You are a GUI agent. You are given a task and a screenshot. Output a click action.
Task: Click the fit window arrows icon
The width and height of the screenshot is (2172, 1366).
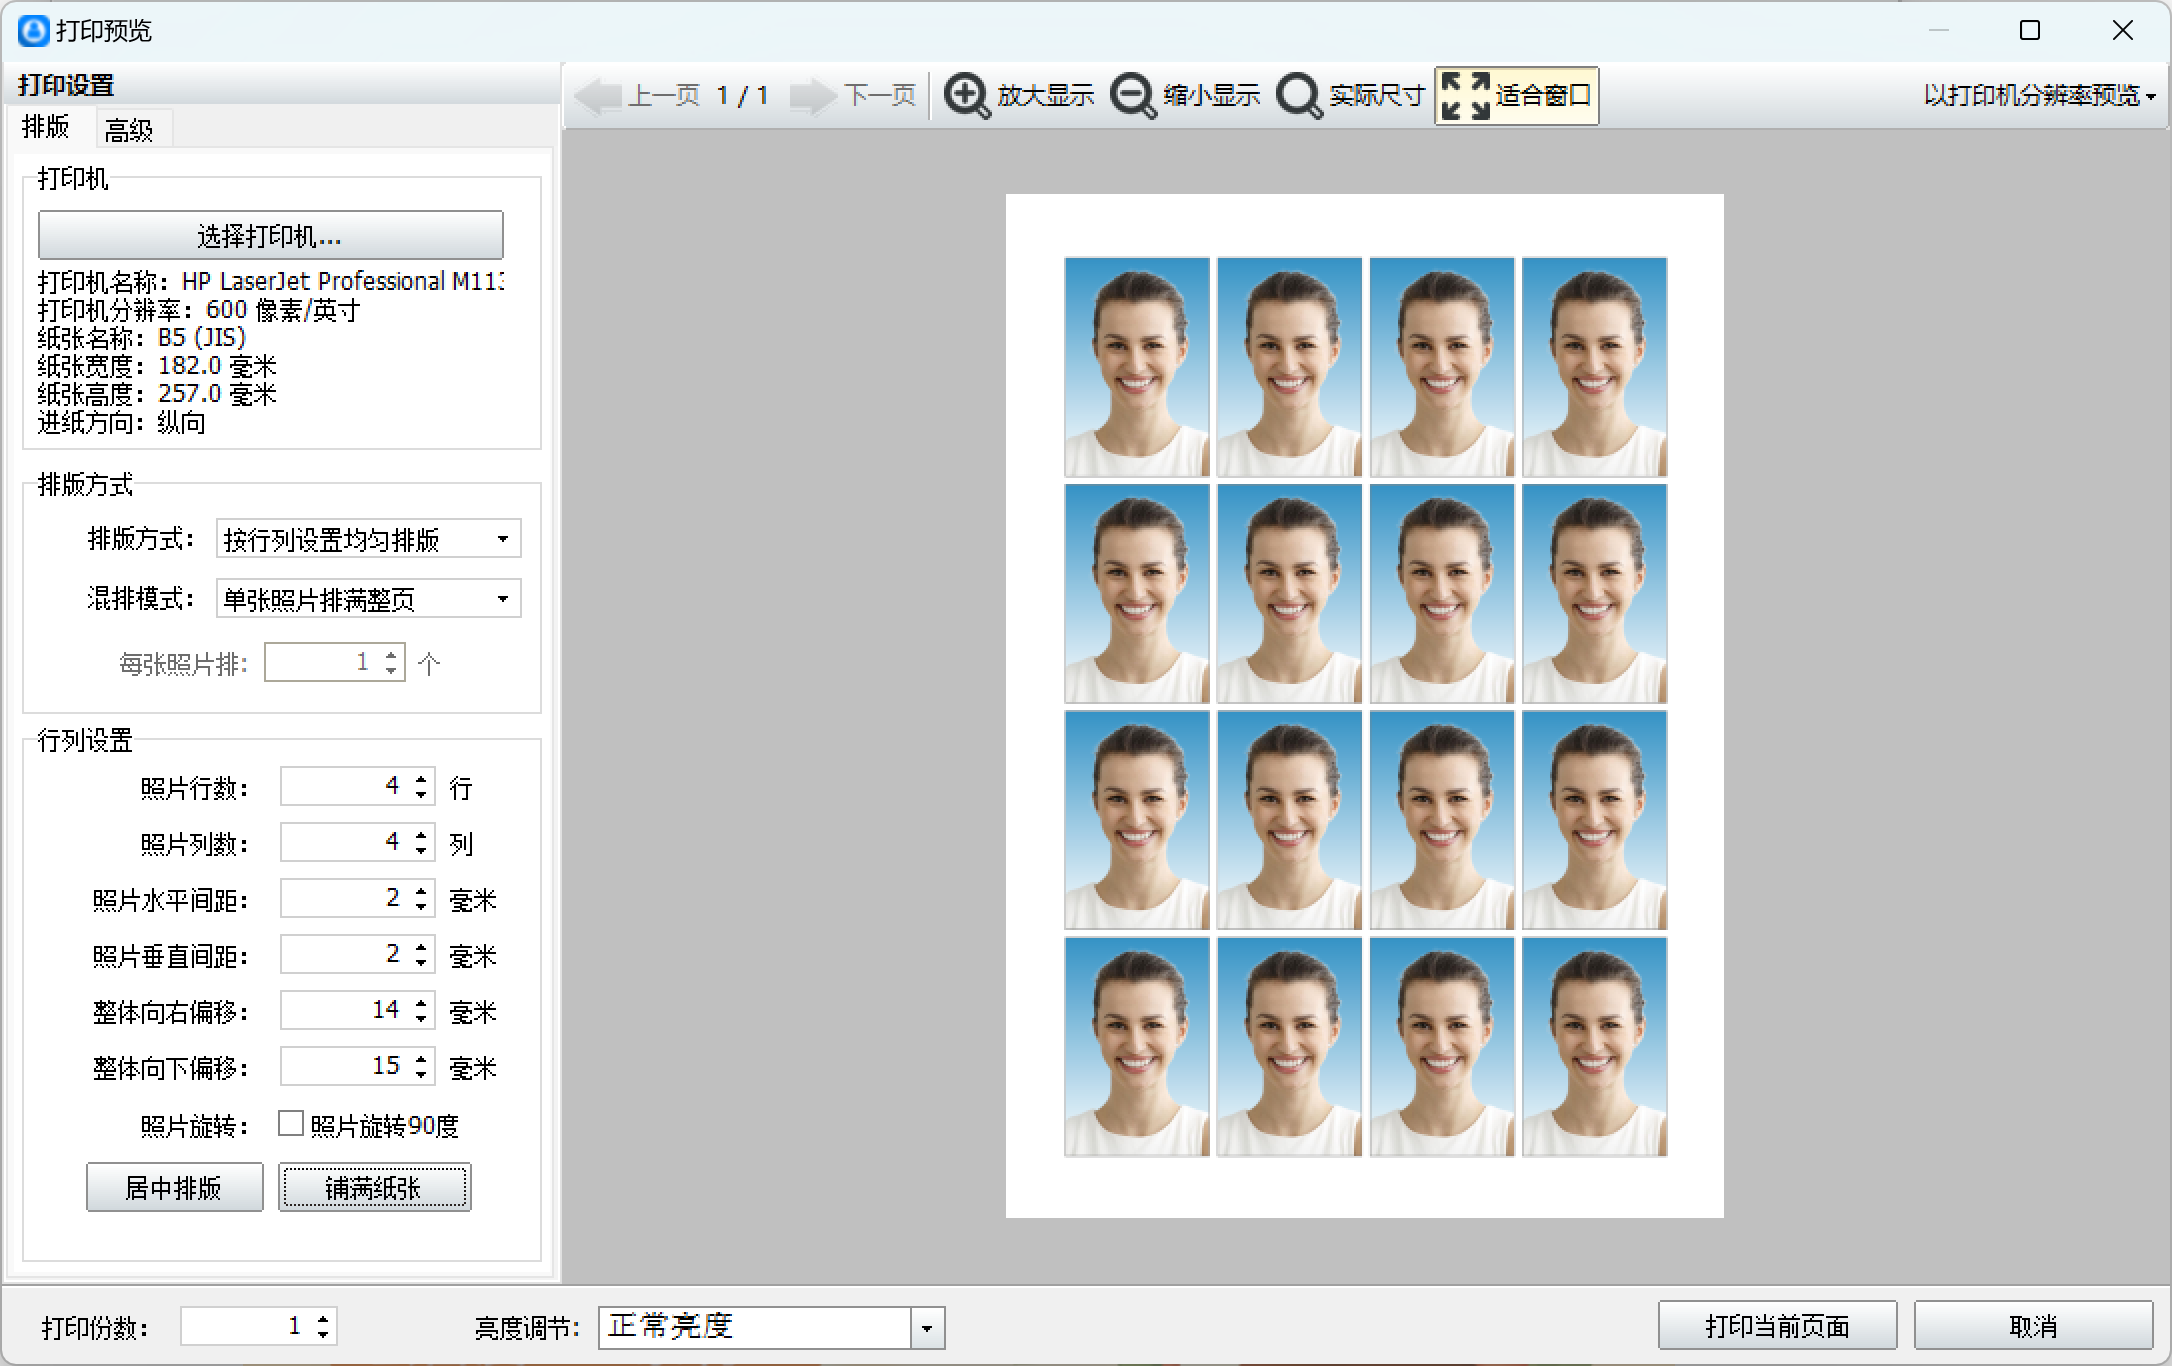coord(1465,96)
